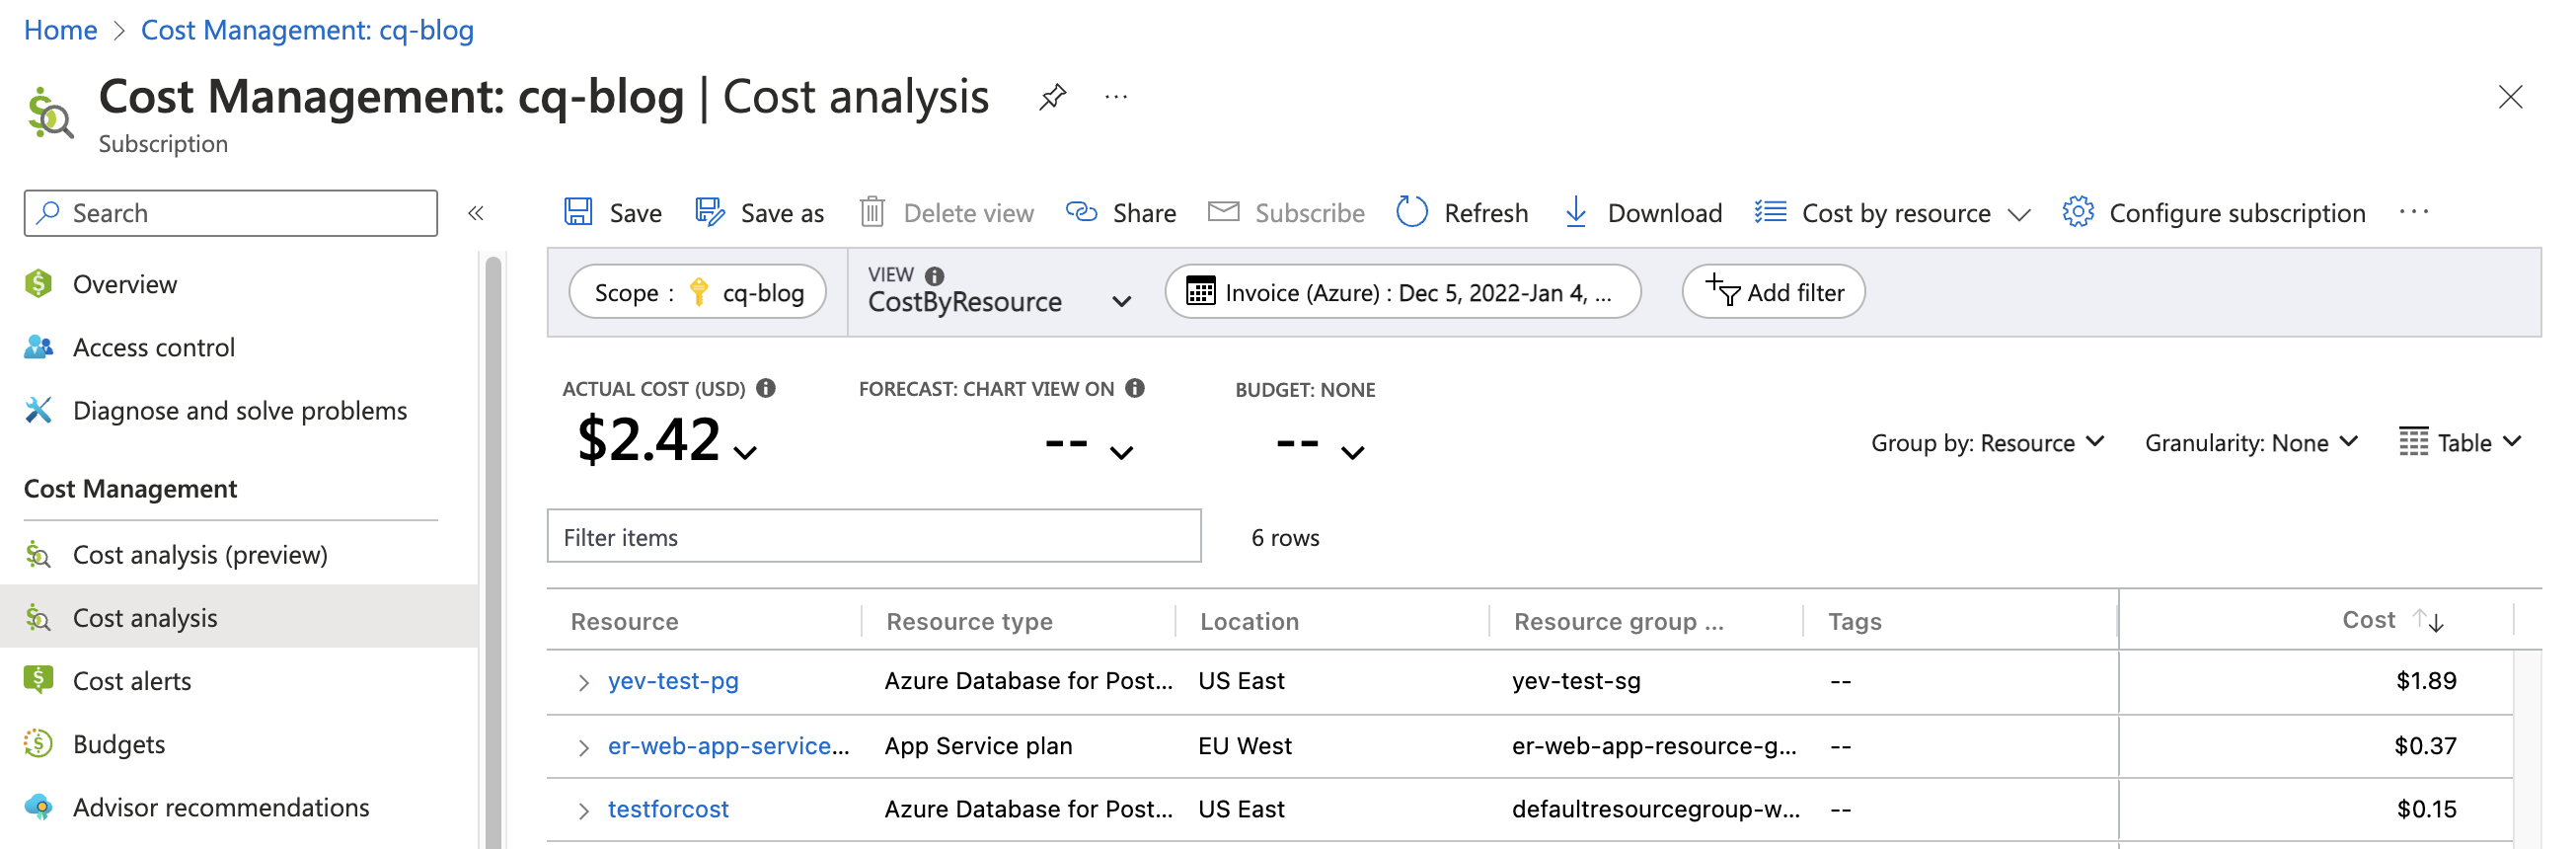Open Cost alerts in sidebar
The width and height of the screenshot is (2576, 849).
[132, 680]
